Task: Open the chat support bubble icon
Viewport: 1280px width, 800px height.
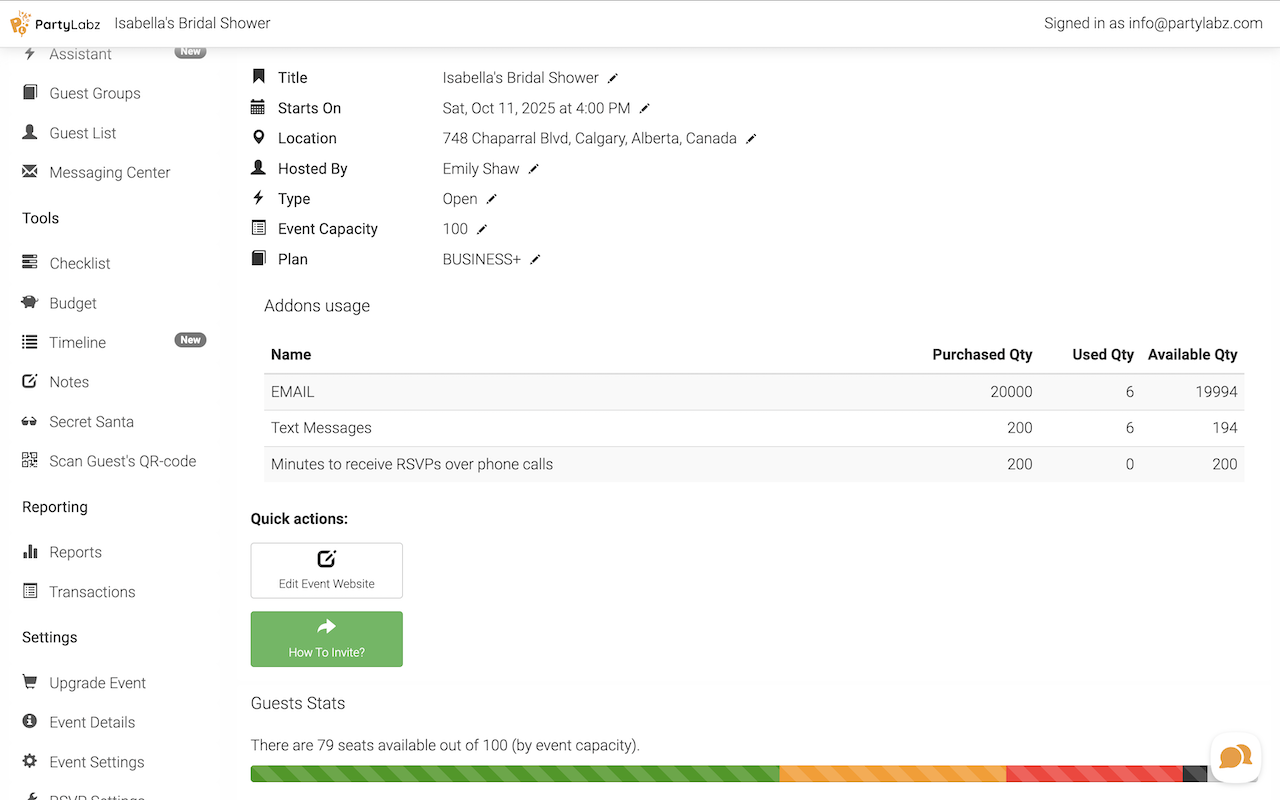Action: coord(1235,757)
